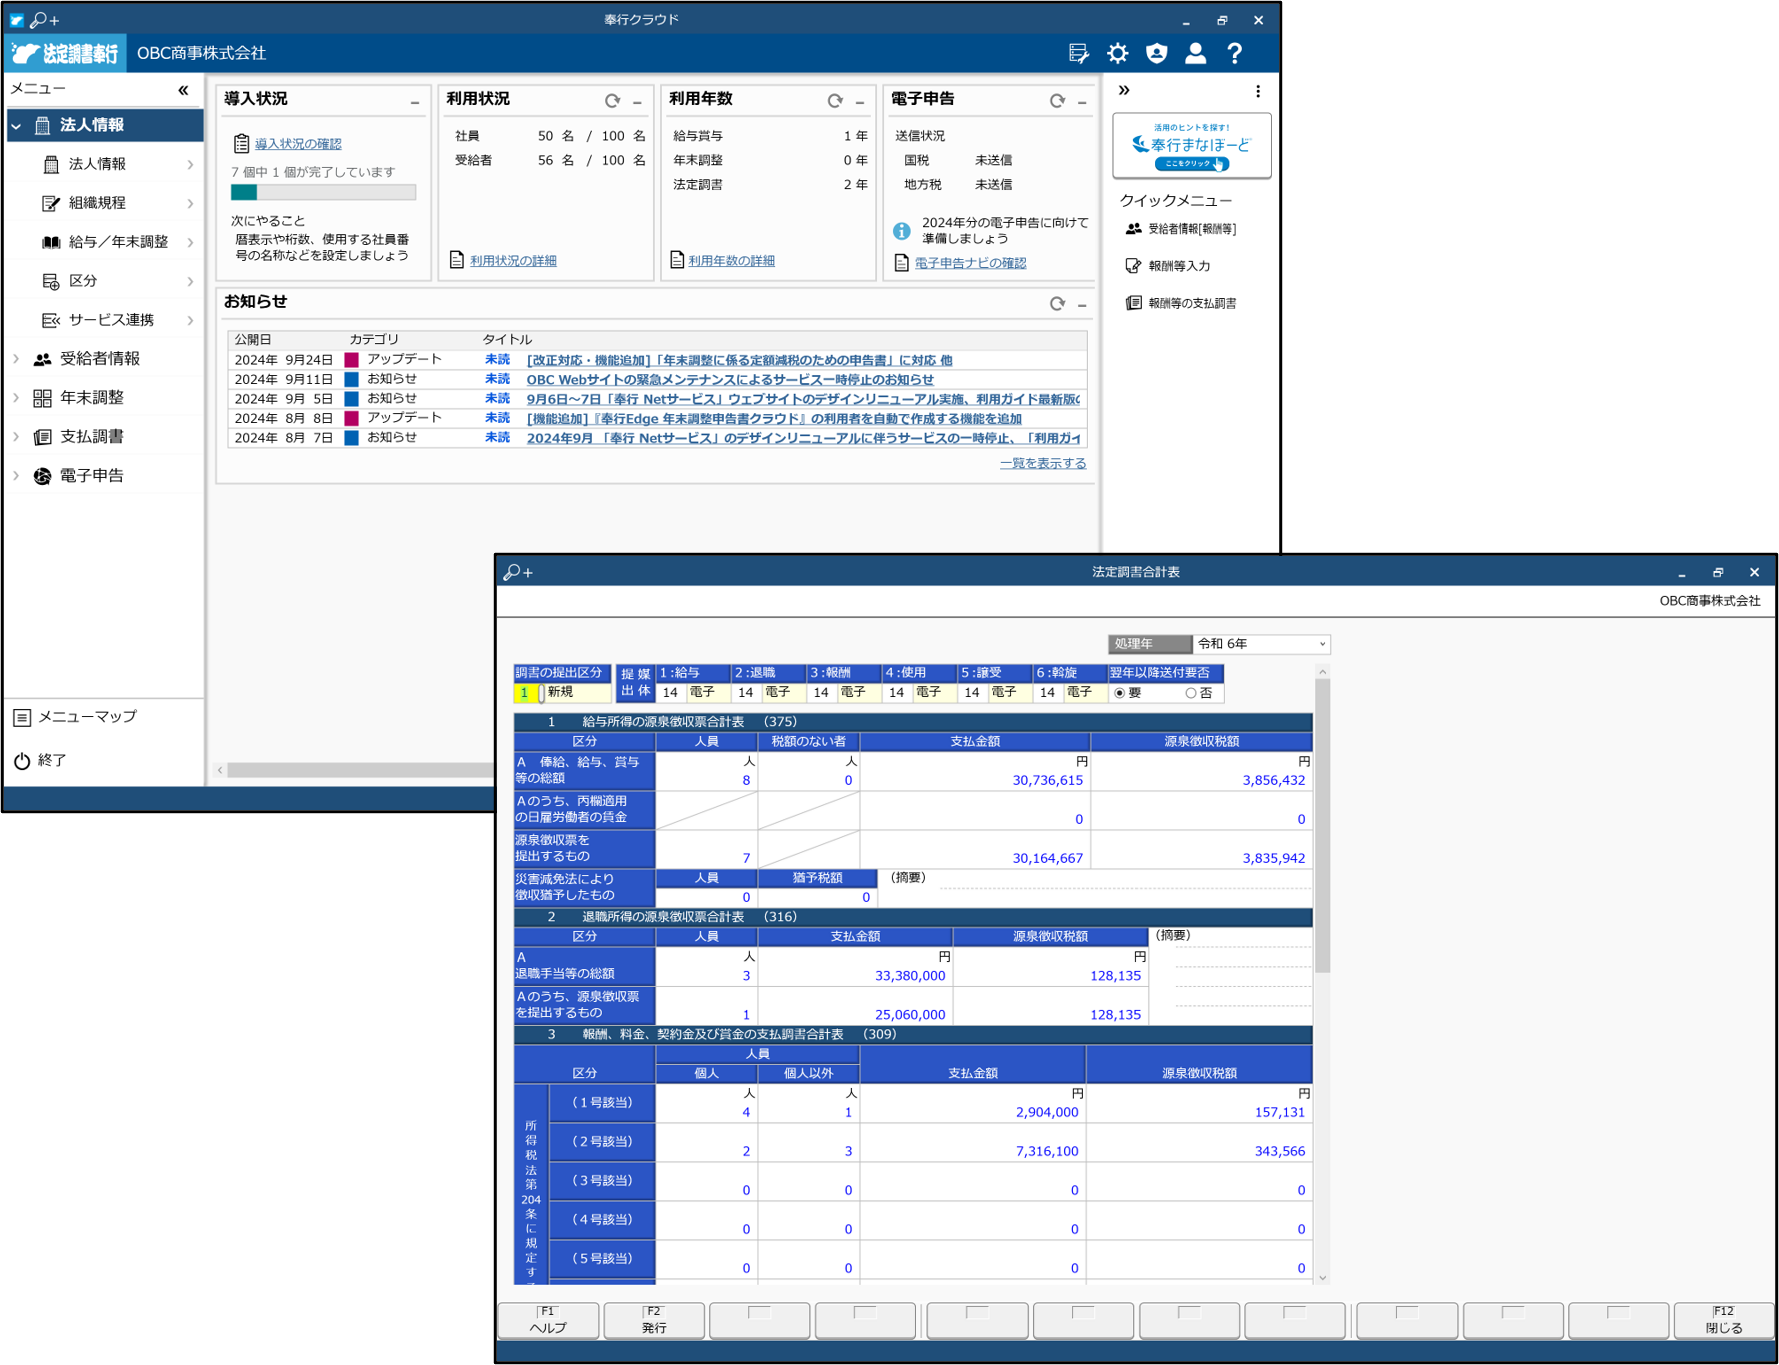Viewport: 1779px width, 1365px height.
Task: Click the 調書の提出区分 input field
Action: [525, 693]
